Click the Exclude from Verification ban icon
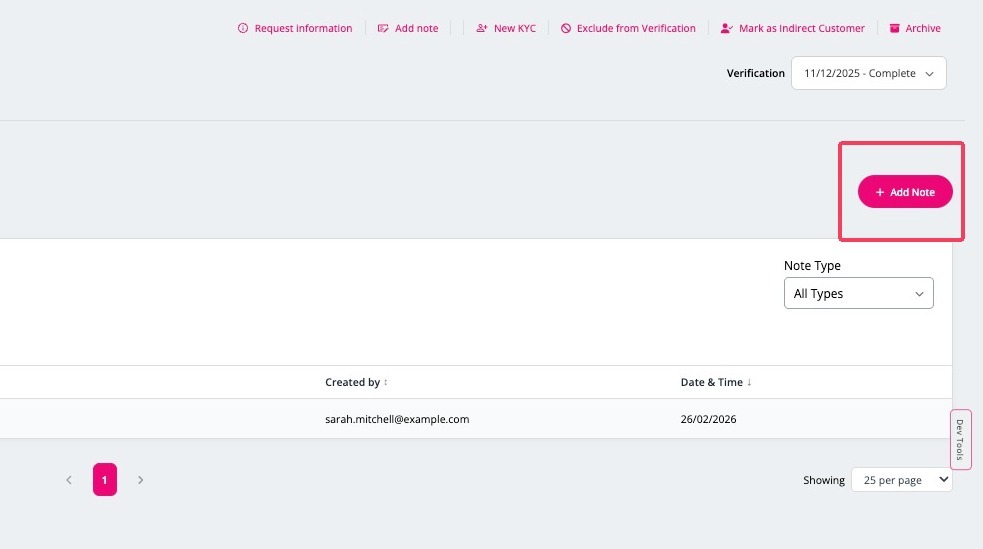Viewport: 983px width, 549px height. (565, 28)
